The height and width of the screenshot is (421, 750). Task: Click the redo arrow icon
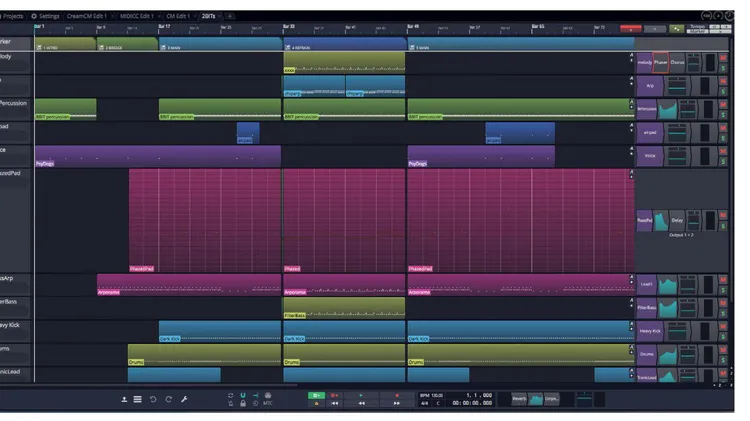click(x=168, y=399)
